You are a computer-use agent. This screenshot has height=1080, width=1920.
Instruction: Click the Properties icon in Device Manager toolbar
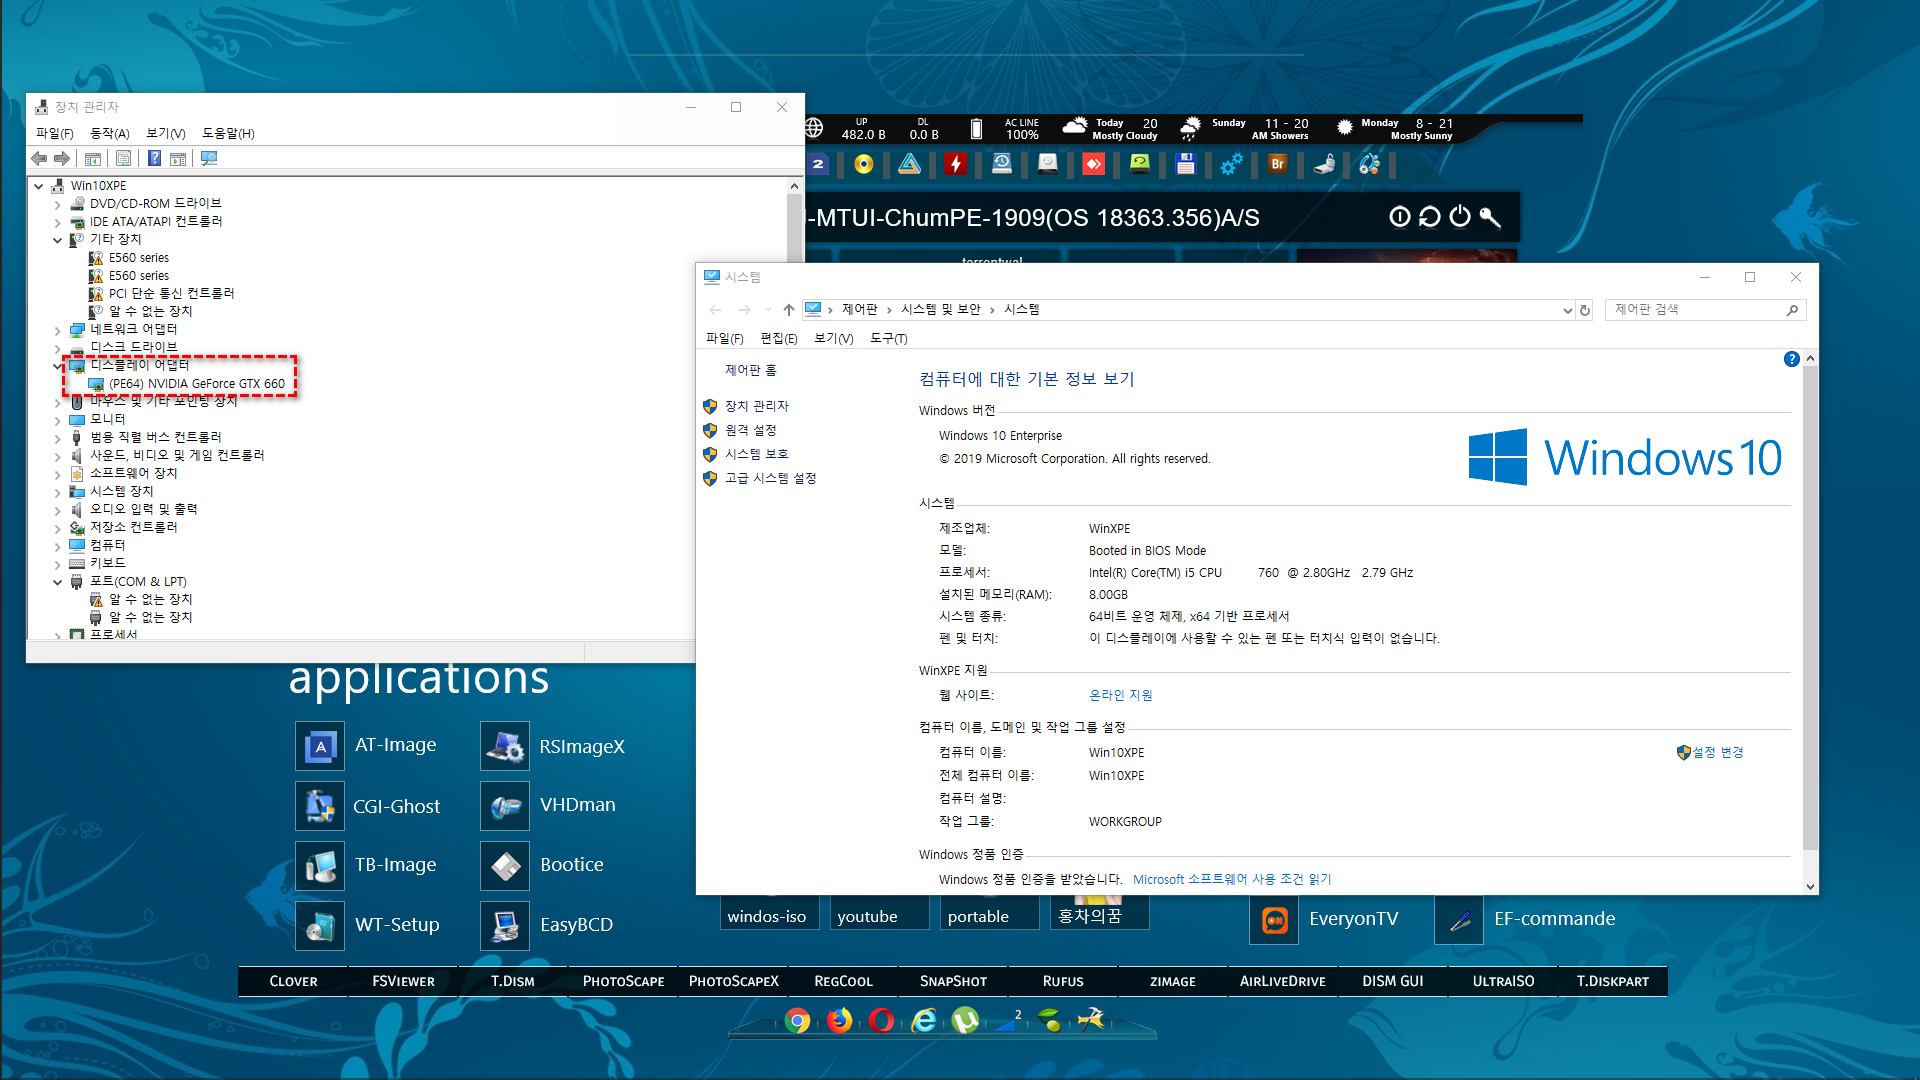coord(123,158)
